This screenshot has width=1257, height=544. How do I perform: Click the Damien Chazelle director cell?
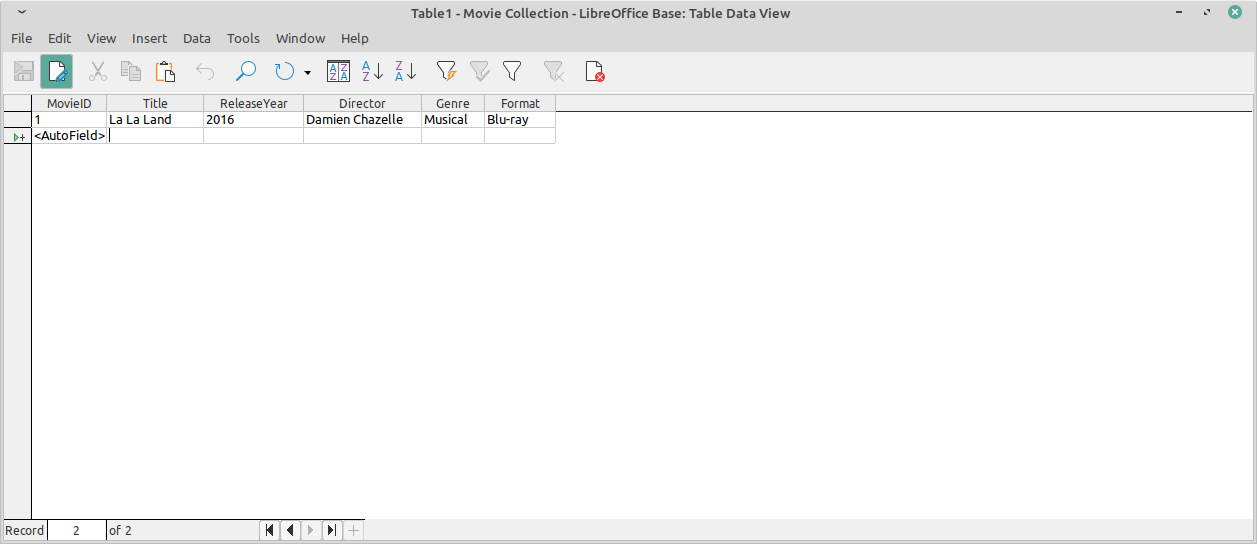(x=361, y=119)
